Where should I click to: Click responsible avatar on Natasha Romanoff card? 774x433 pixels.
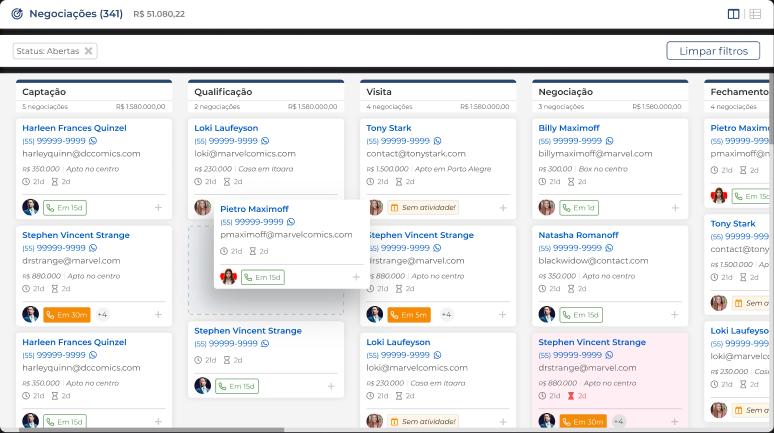click(x=546, y=315)
